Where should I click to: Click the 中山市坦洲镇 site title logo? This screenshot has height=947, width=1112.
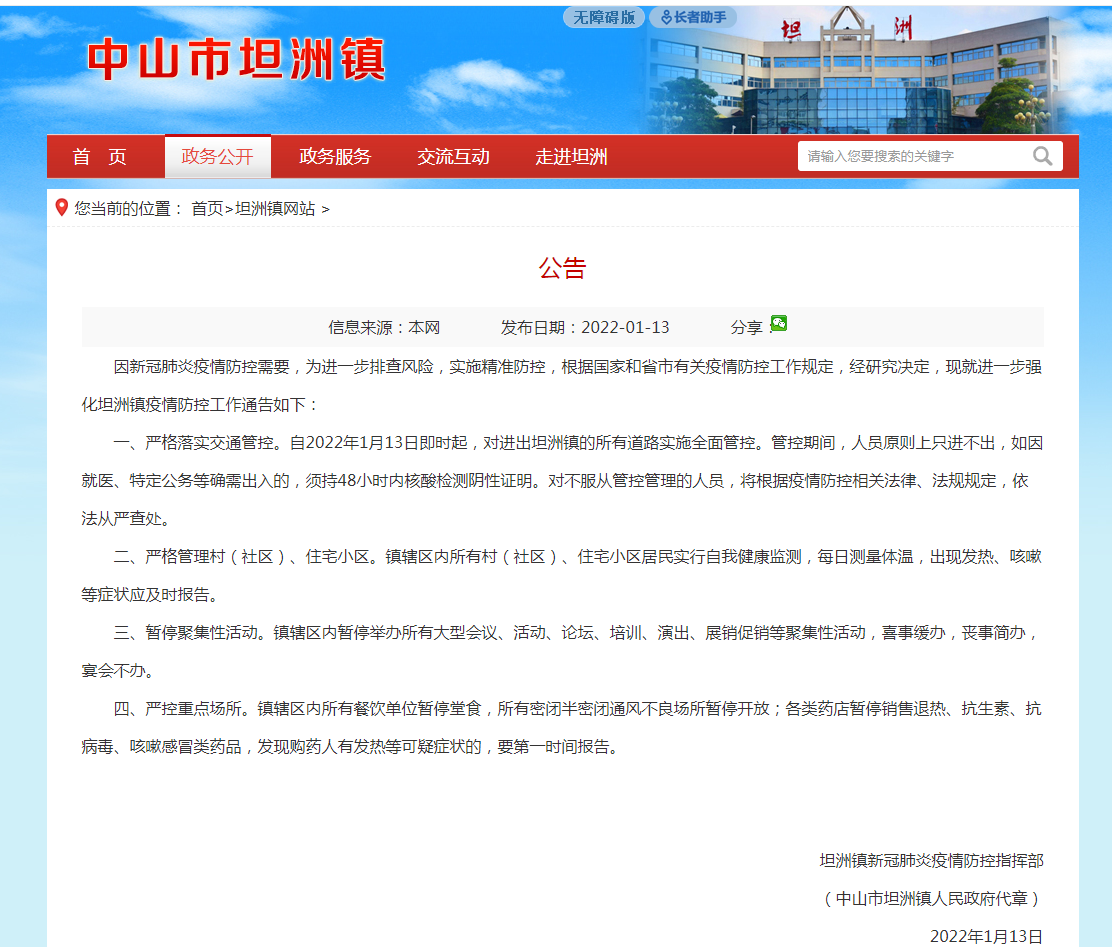coord(236,60)
